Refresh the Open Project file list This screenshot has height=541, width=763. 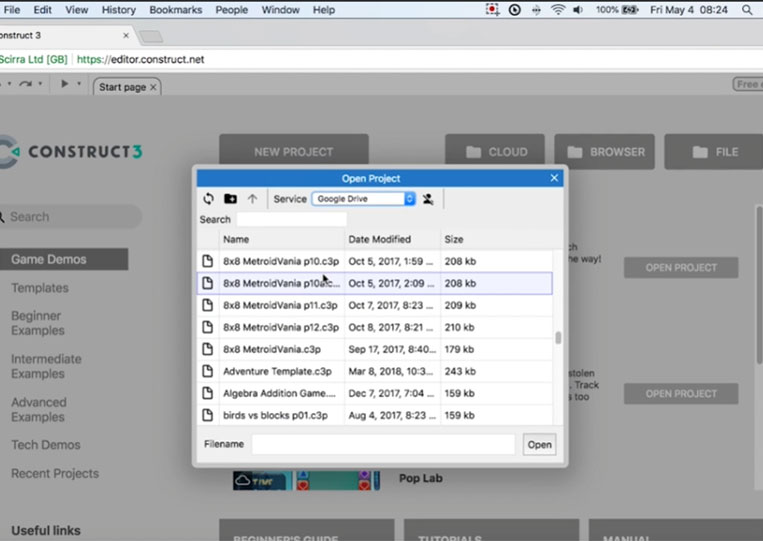208,198
